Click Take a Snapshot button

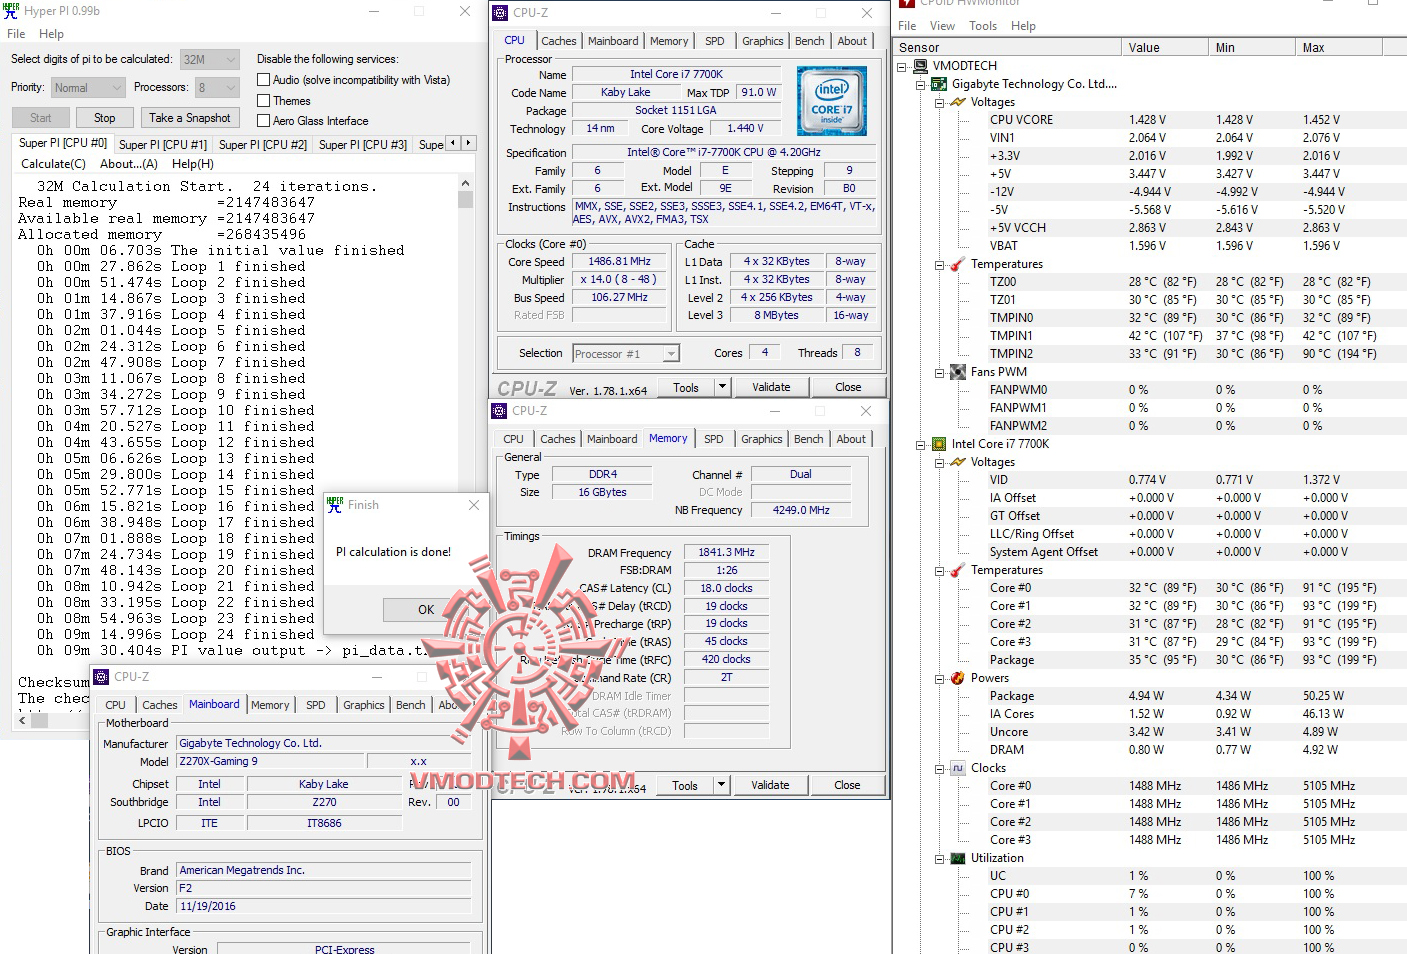click(190, 118)
